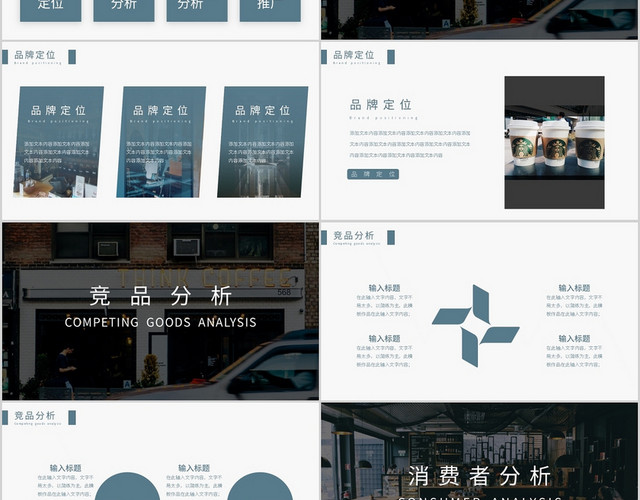Click the small 品牌定位 pill button under the paragraph
Viewport: 640px width, 500px height.
(x=373, y=174)
